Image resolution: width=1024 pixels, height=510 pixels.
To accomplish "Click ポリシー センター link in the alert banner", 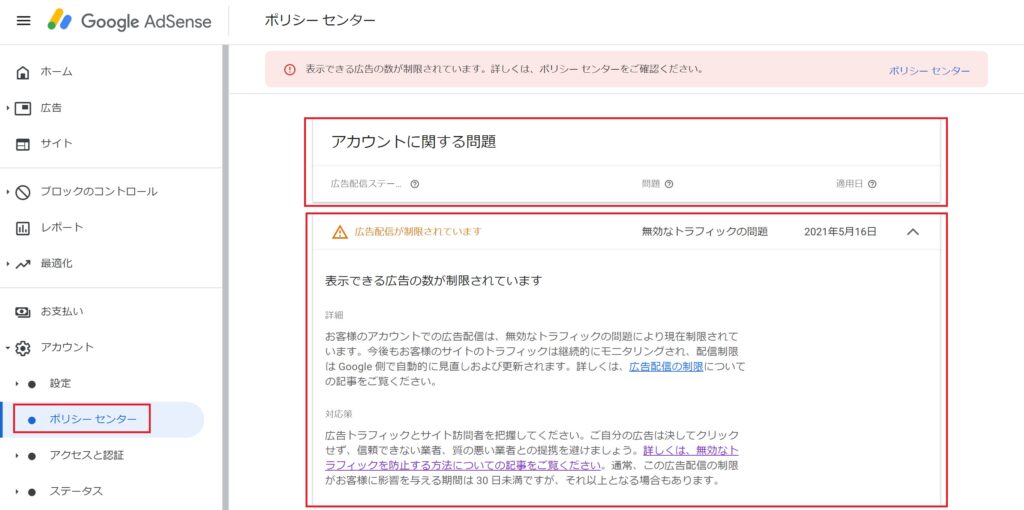I will 929,71.
